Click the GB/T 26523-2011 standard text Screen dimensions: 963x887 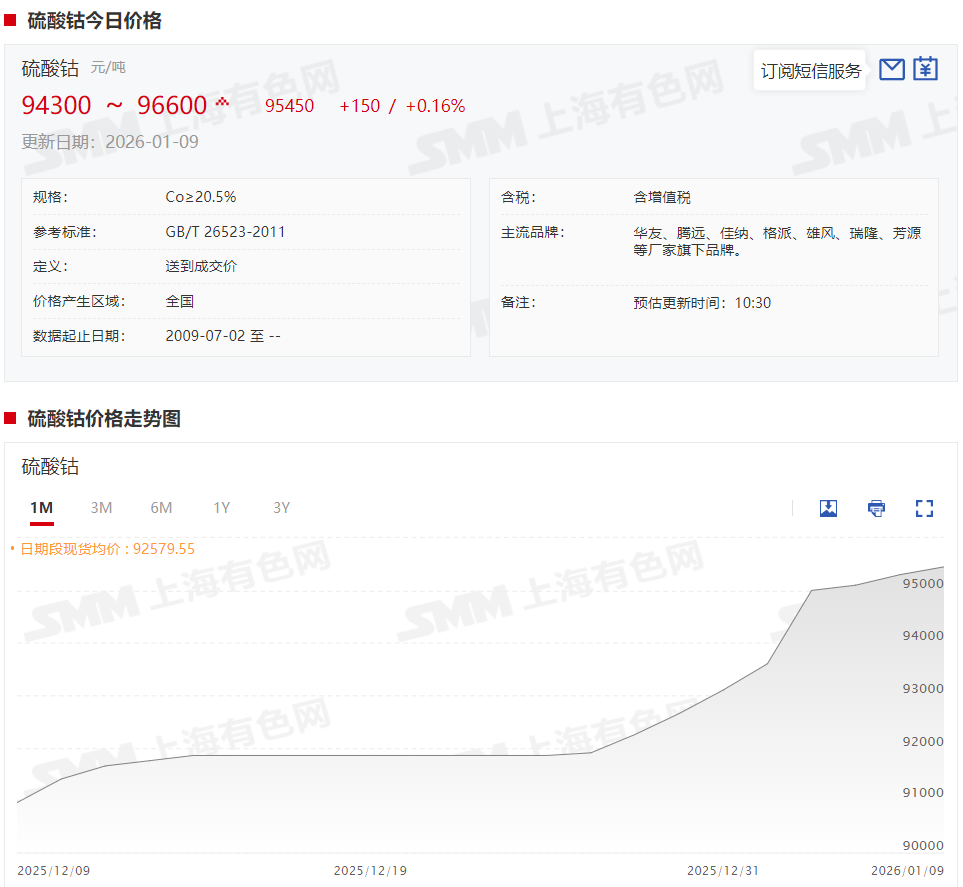click(225, 232)
